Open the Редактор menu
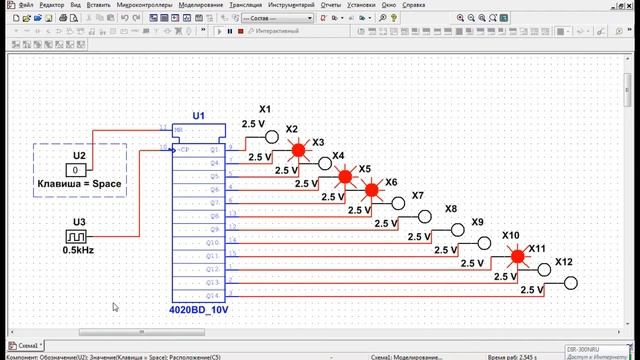640x360 pixels. click(52, 5)
